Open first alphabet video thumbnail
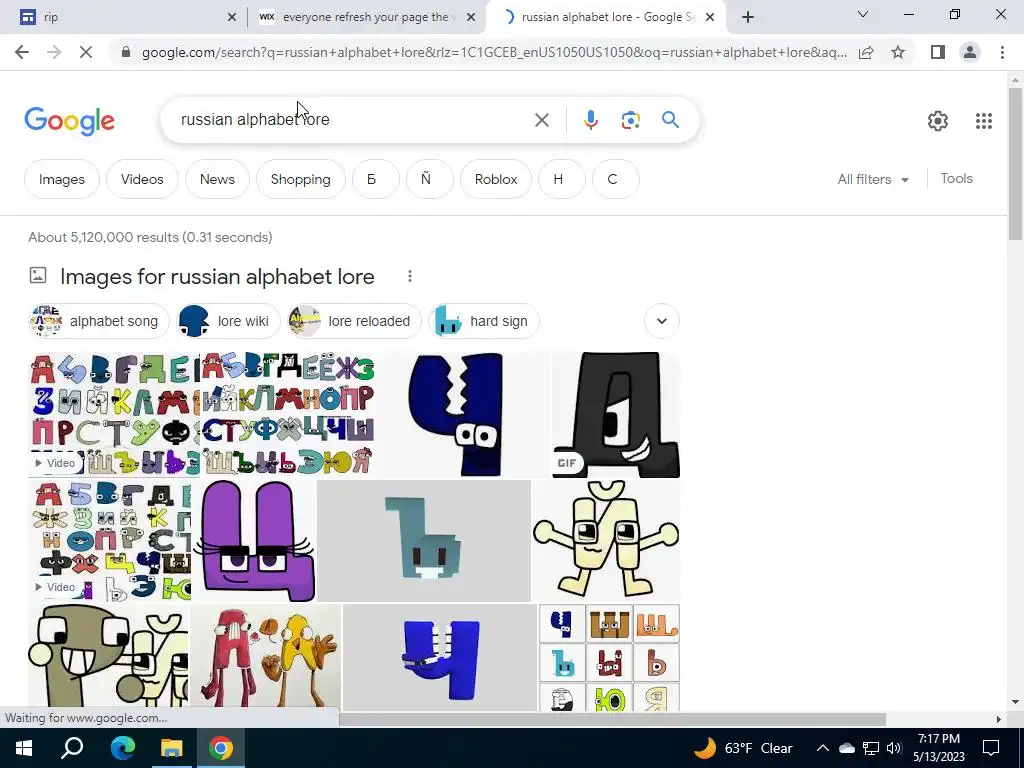The width and height of the screenshot is (1024, 768). pos(114,415)
